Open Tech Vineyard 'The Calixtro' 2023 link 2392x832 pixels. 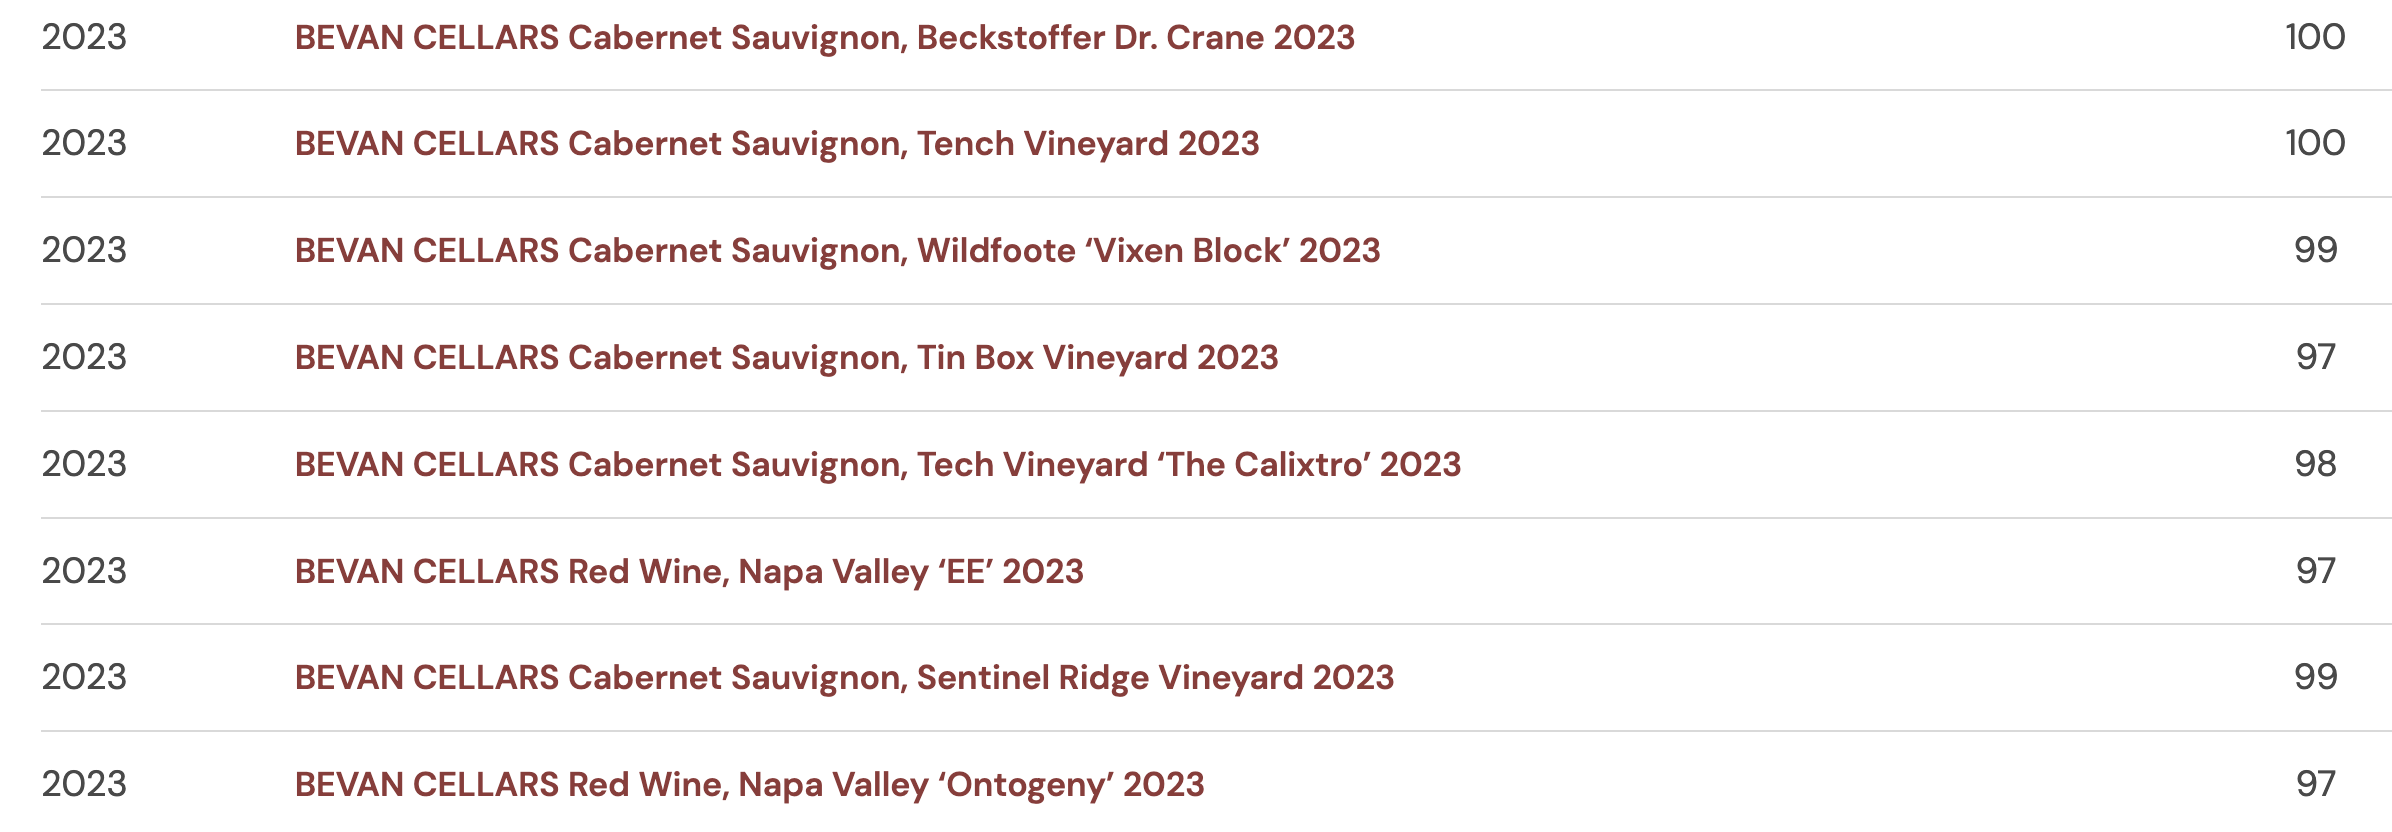[x=877, y=465]
